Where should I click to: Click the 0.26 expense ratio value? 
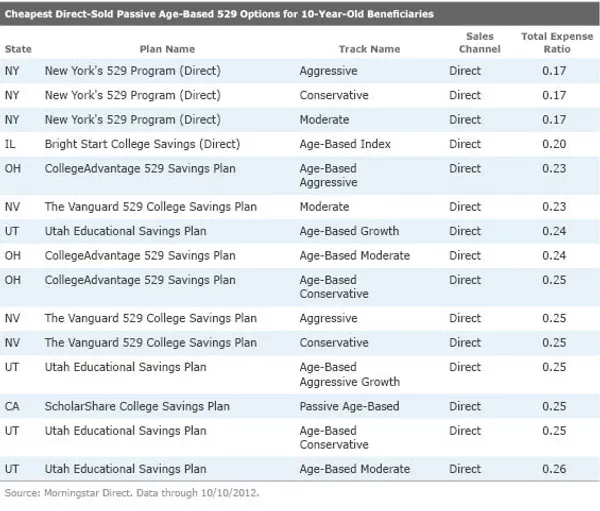coord(553,469)
